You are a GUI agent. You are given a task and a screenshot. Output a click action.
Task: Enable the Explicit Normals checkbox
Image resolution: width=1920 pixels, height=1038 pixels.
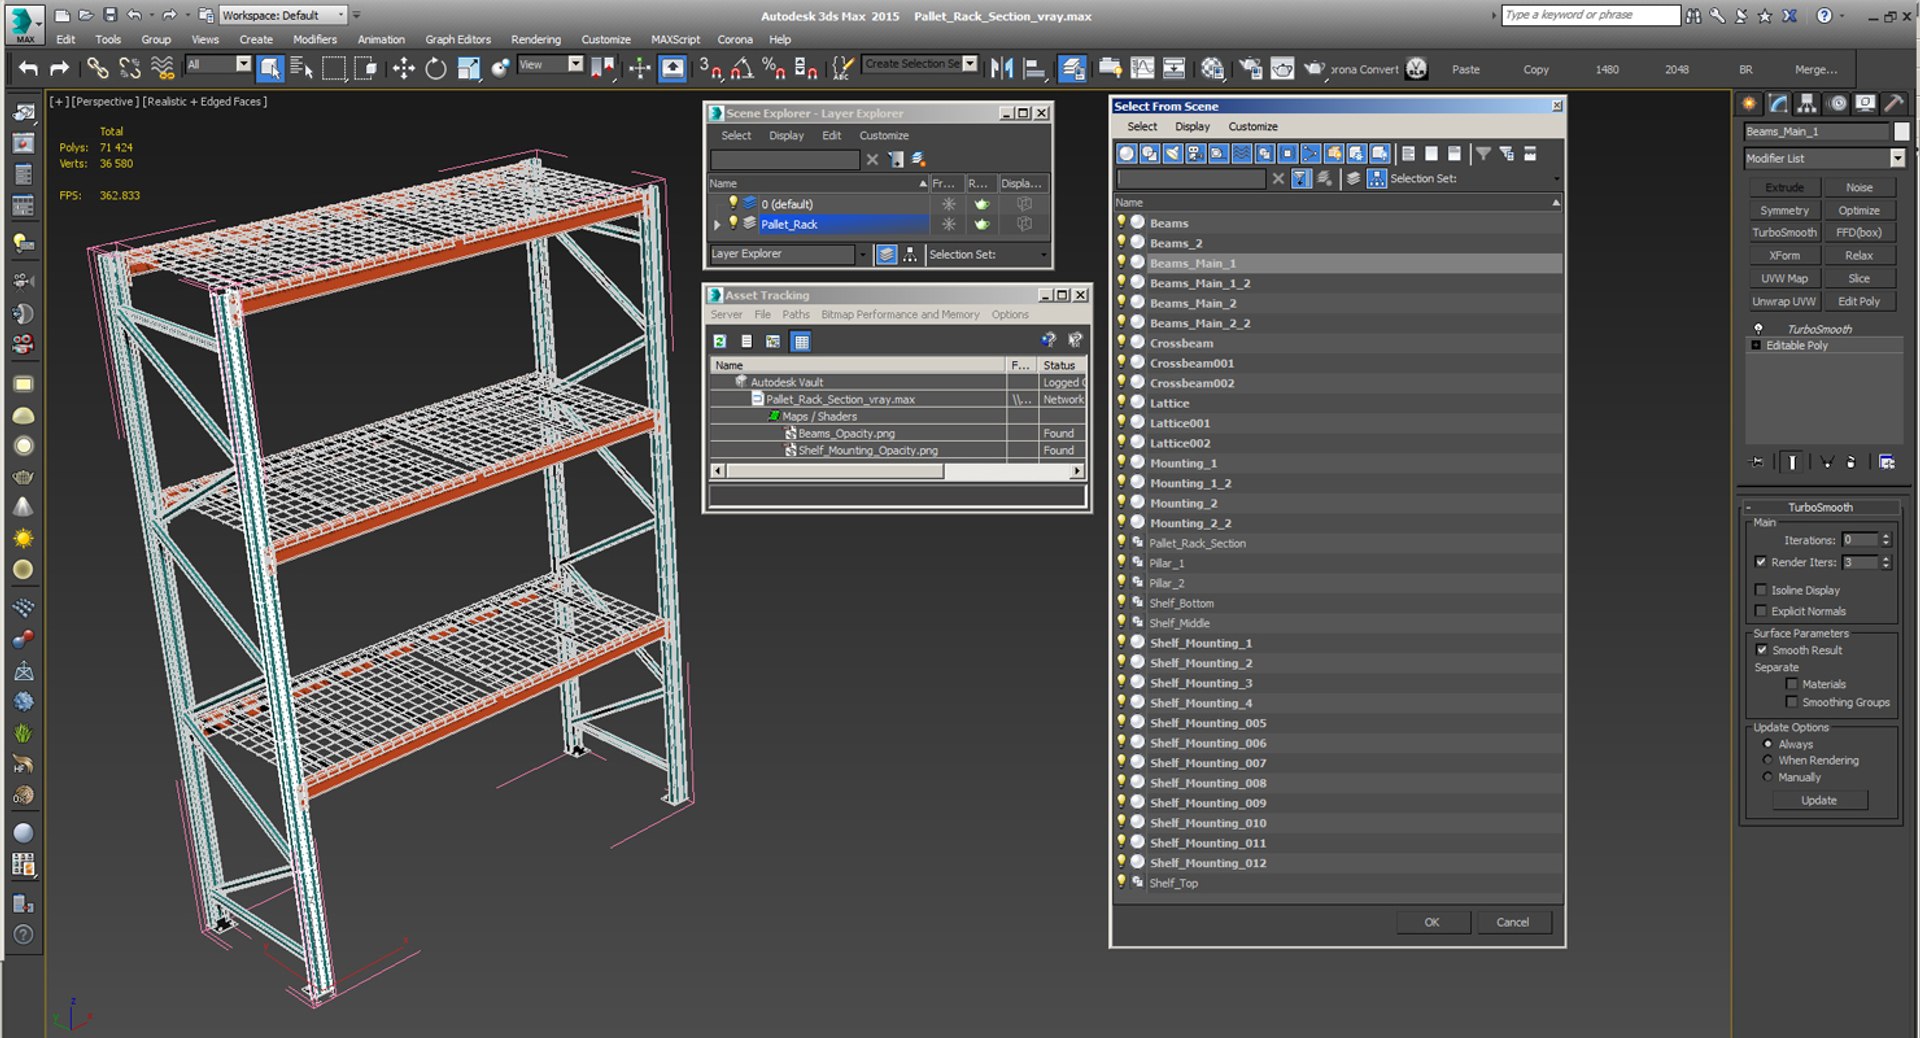point(1761,611)
